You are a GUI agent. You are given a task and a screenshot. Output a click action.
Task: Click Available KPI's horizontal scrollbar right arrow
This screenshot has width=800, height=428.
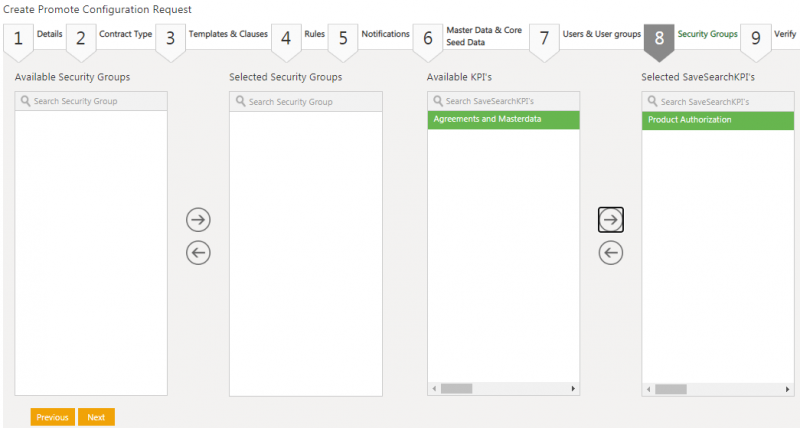pos(573,388)
